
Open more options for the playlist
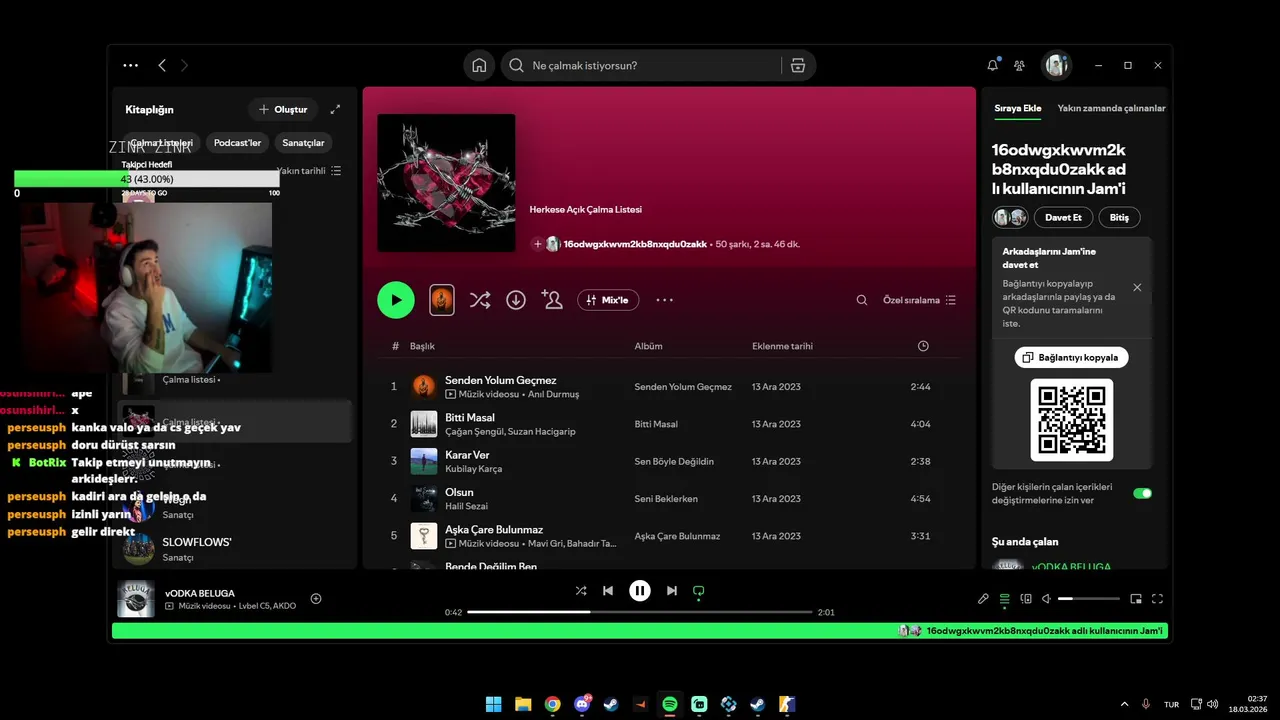(x=665, y=300)
